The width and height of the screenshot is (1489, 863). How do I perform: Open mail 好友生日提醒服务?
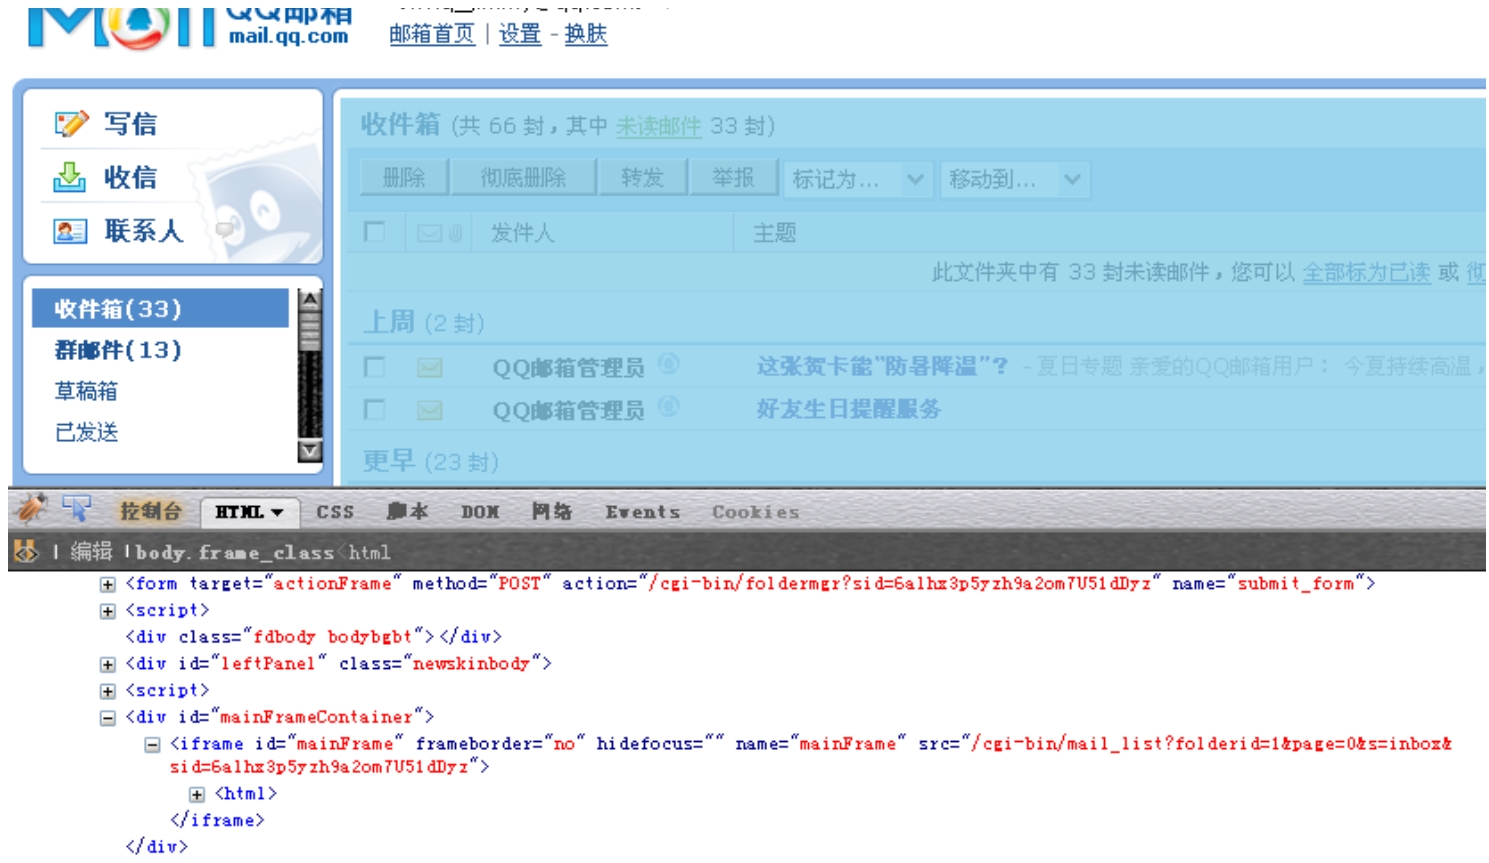848,409
